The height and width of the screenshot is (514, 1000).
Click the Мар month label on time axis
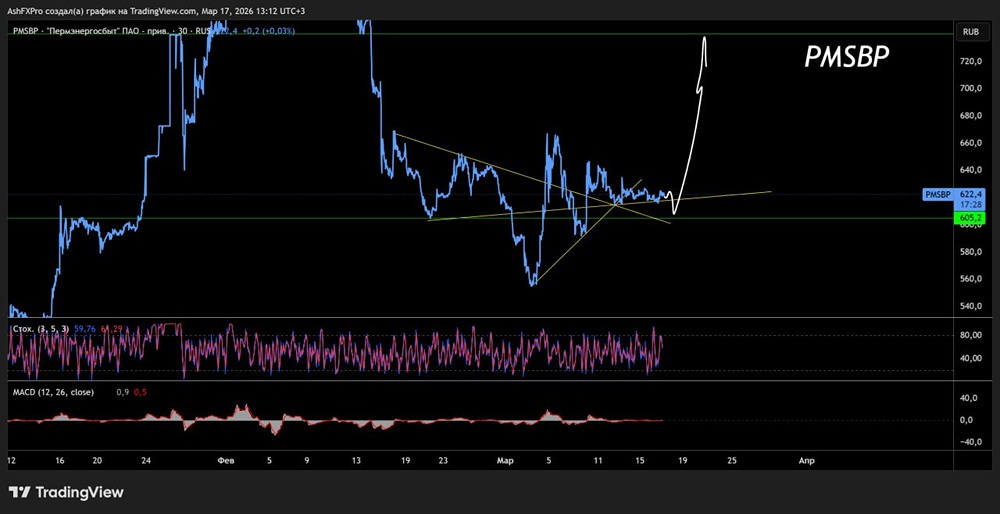tap(505, 460)
